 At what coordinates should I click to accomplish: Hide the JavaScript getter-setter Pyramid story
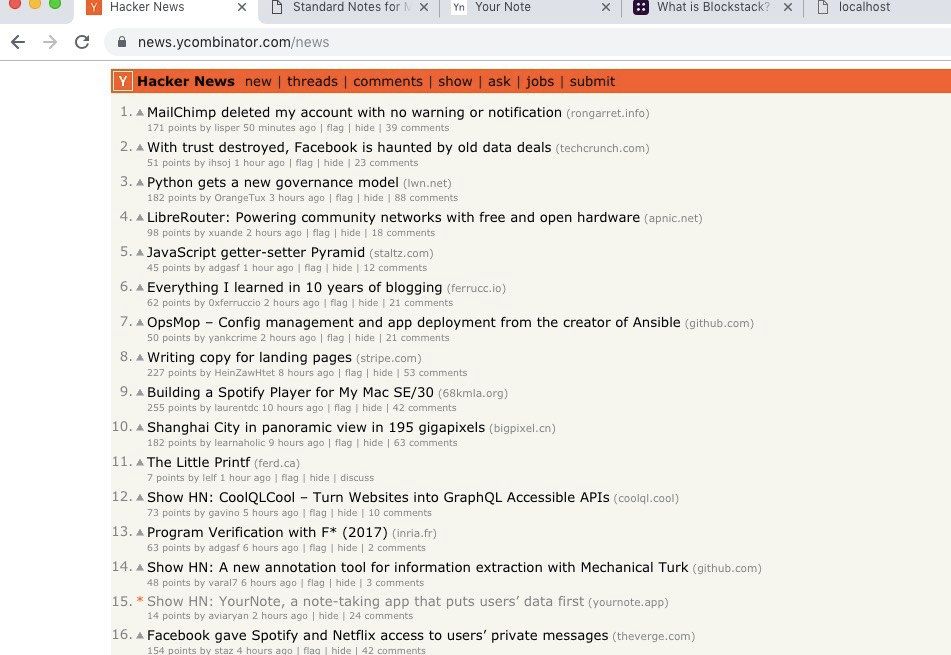[342, 268]
